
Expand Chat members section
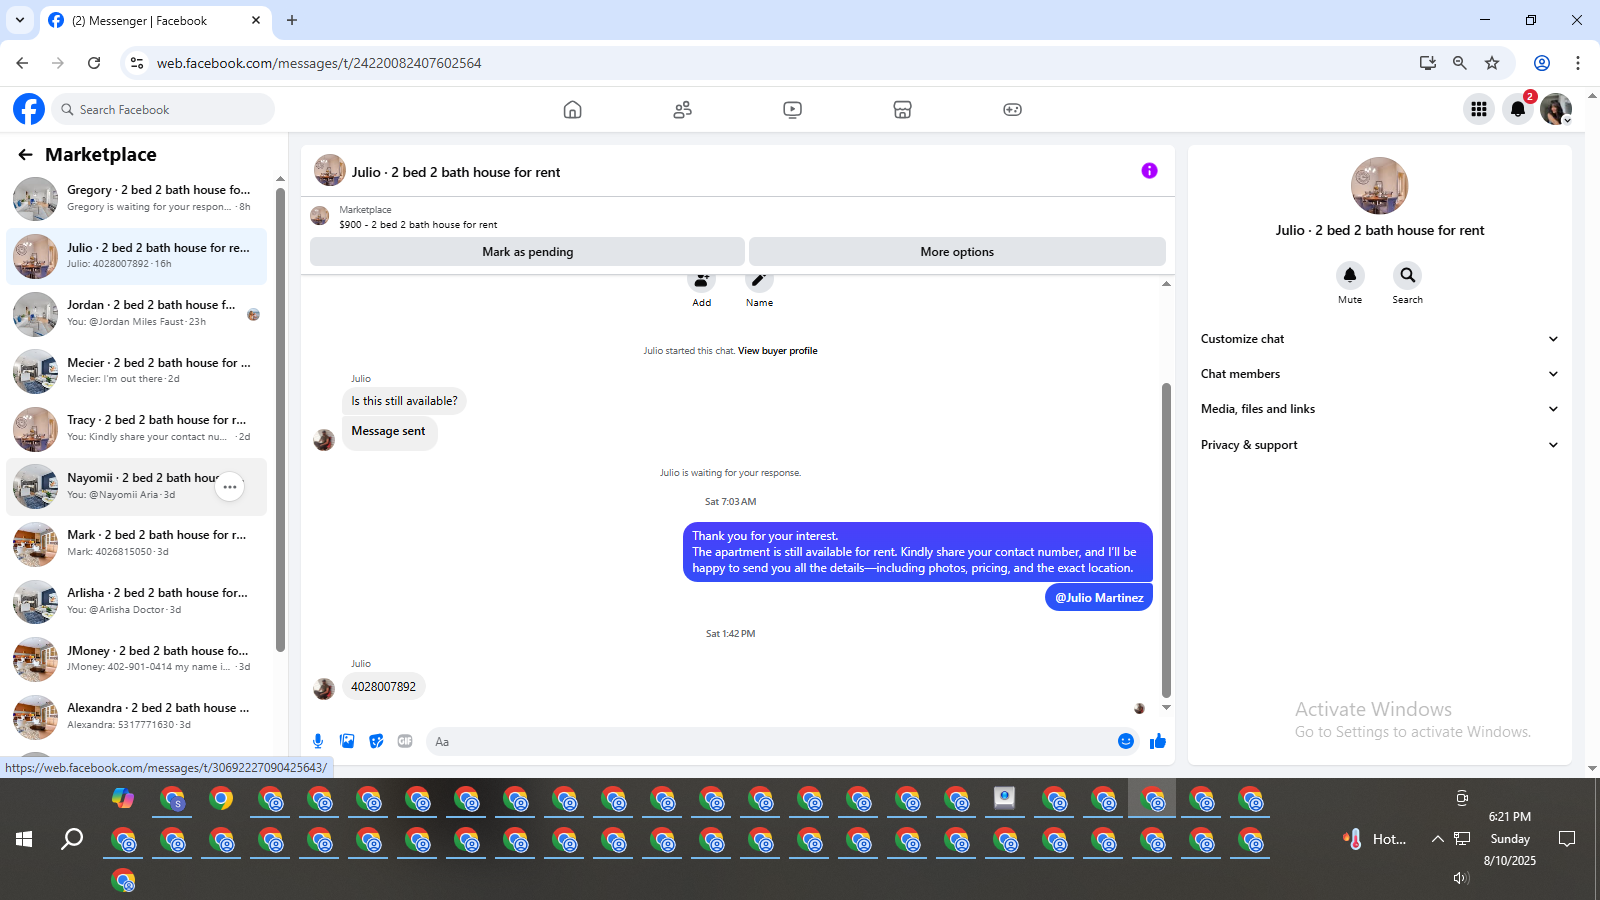1379,374
